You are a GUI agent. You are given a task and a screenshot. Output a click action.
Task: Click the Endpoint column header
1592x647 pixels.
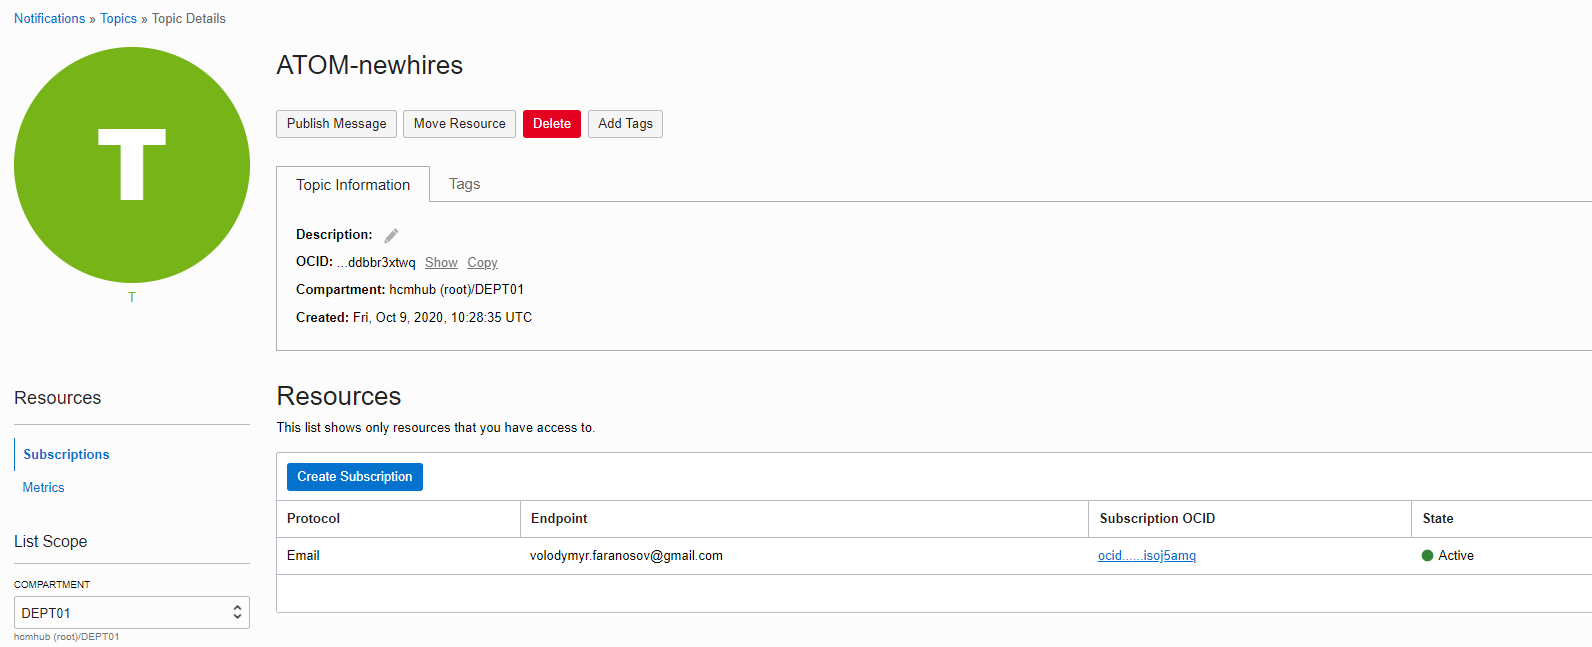click(559, 519)
